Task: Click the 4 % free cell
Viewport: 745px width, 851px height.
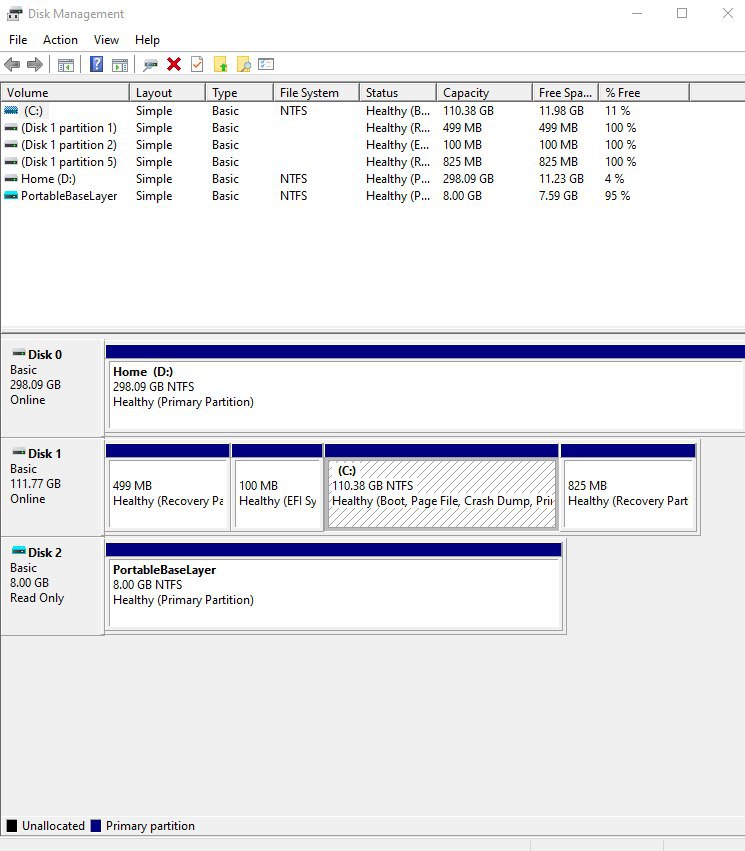Action: [x=615, y=179]
